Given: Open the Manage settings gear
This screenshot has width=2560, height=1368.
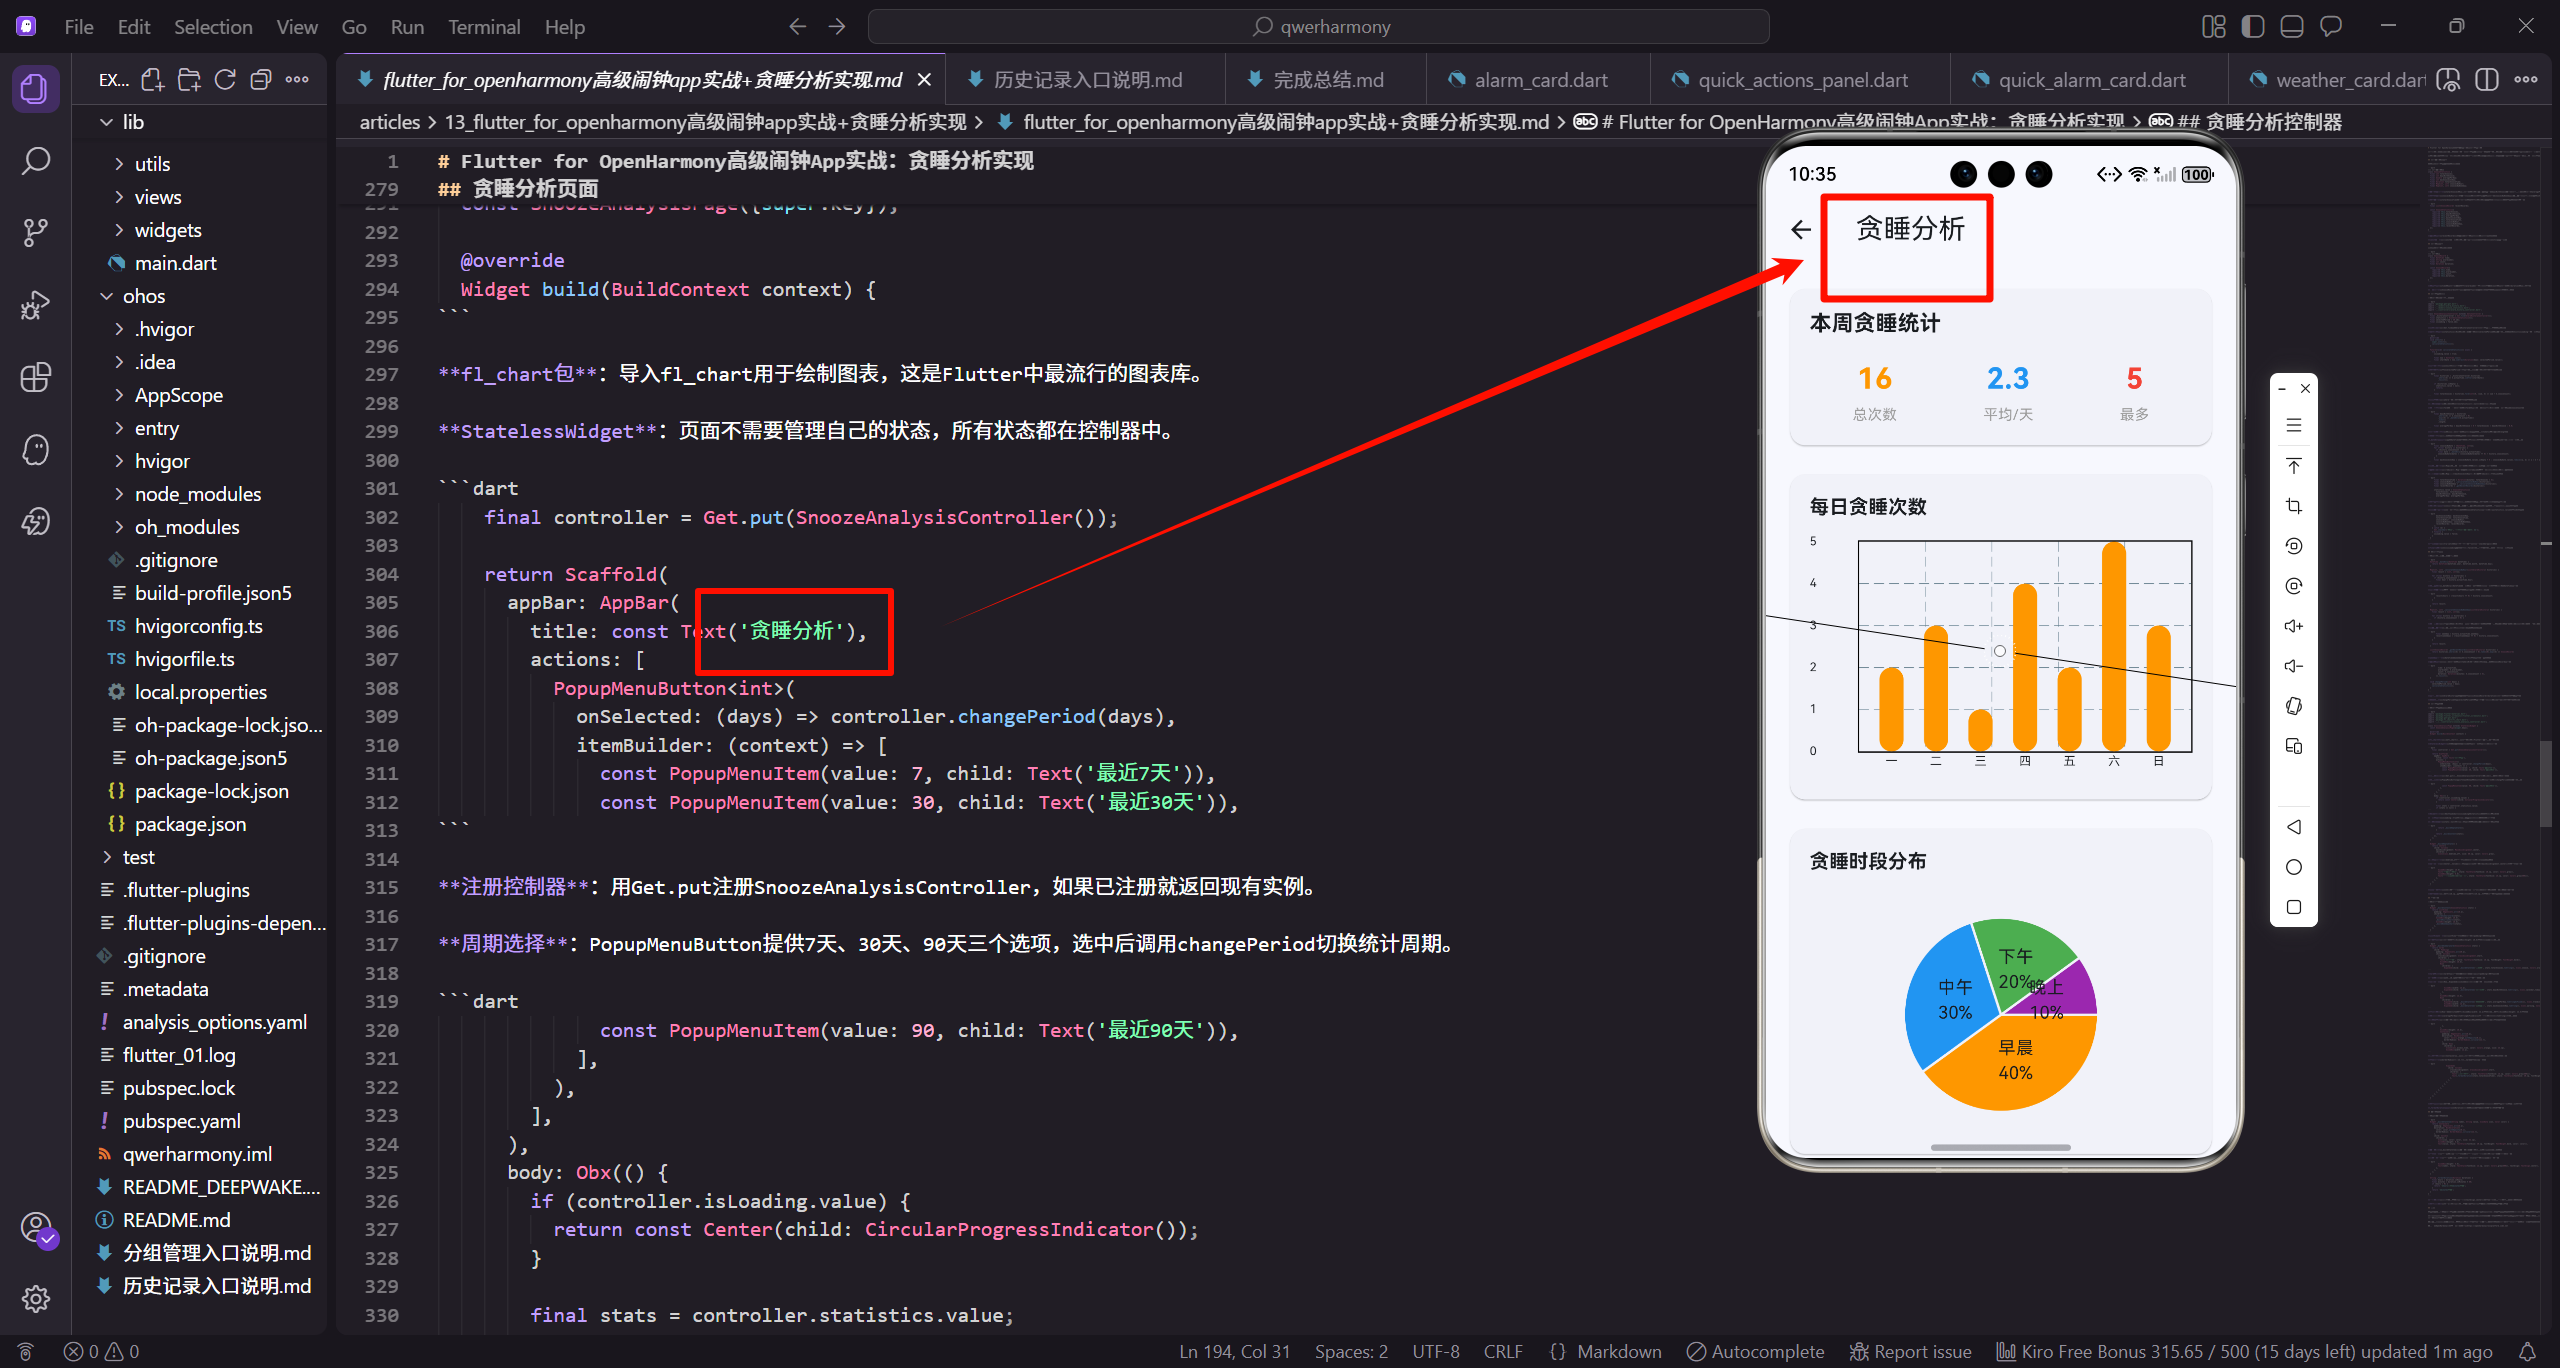Looking at the screenshot, I should pos(35,1299).
